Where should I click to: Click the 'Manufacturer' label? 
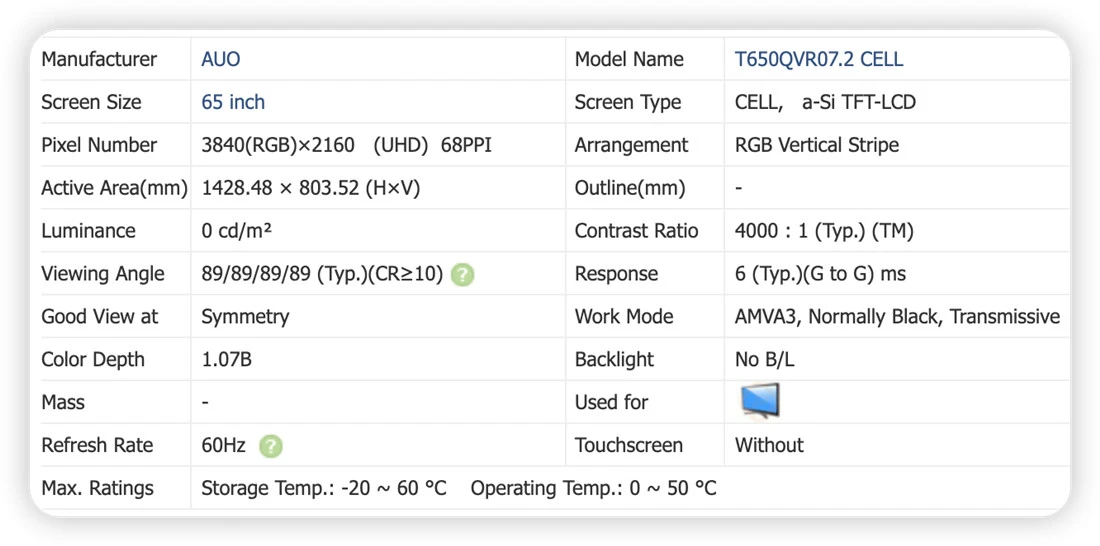99,59
